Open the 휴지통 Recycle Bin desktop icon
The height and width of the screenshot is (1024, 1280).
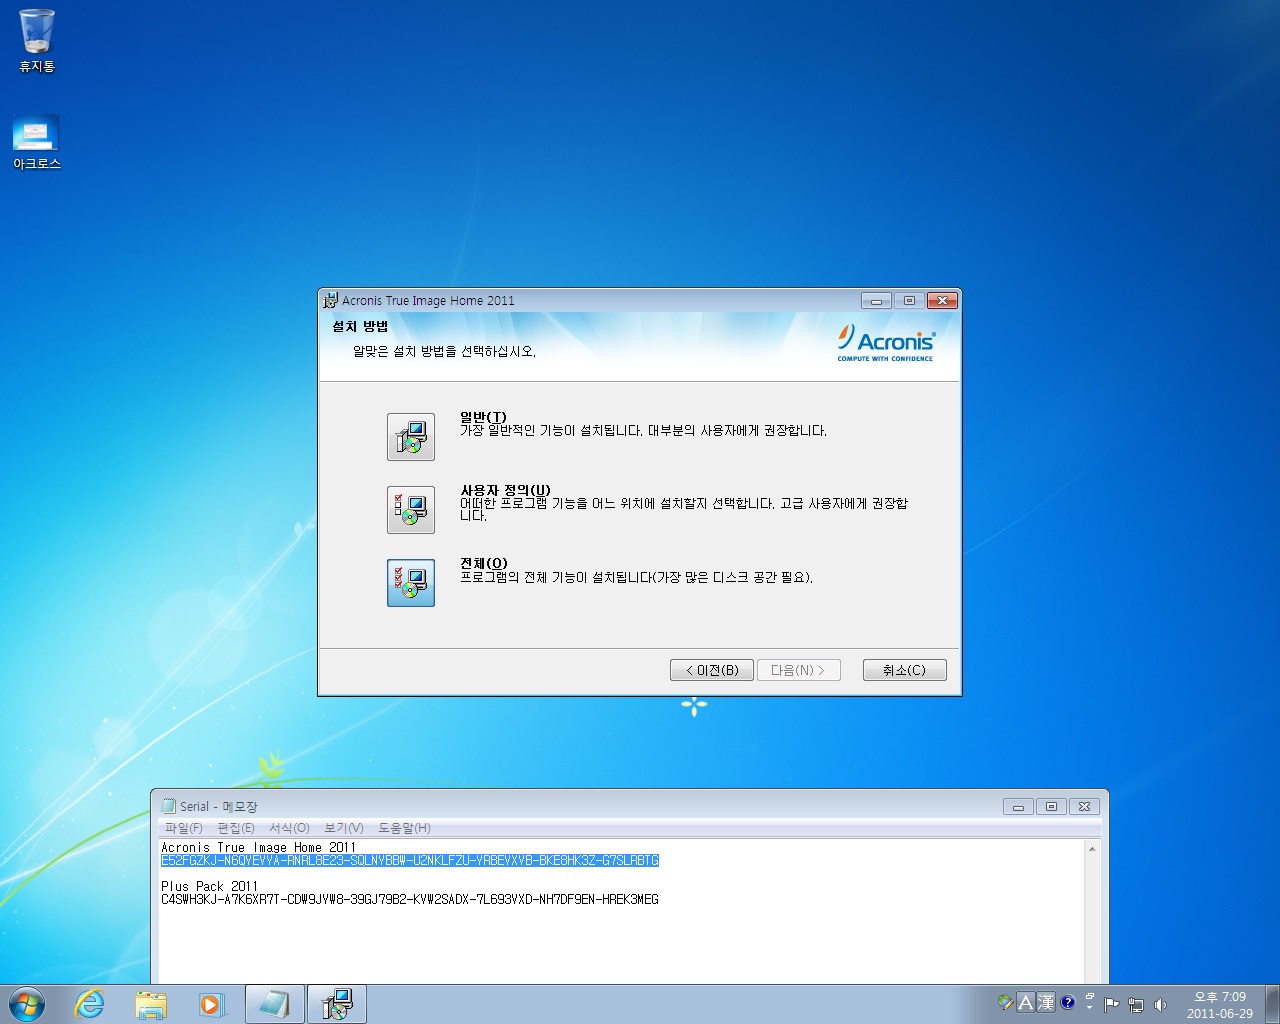pyautogui.click(x=37, y=41)
